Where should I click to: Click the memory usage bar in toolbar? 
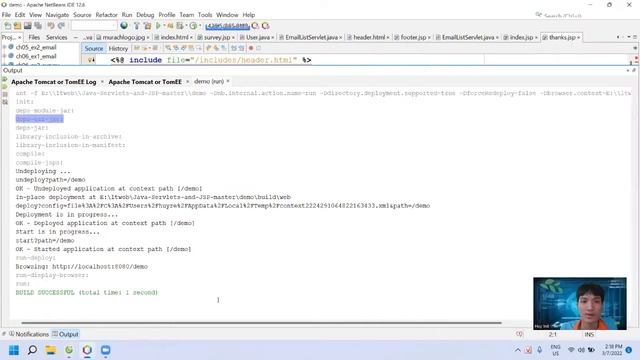pos(227,26)
